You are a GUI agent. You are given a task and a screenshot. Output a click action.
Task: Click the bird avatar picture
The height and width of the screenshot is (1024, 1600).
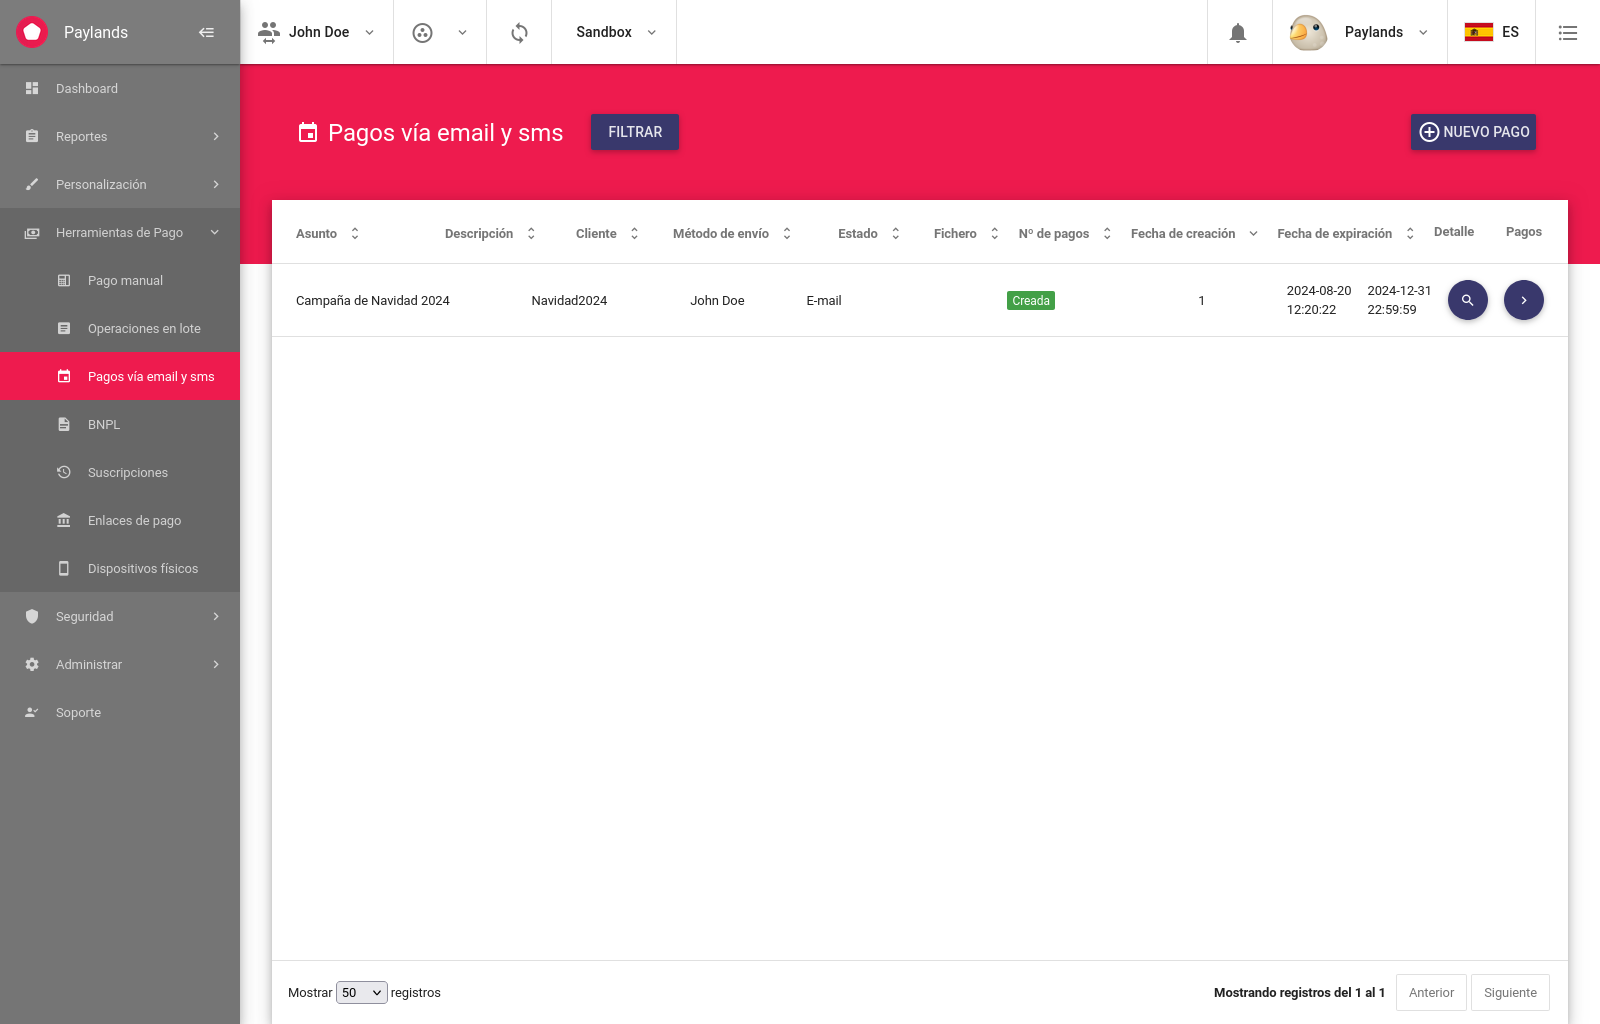coord(1308,32)
